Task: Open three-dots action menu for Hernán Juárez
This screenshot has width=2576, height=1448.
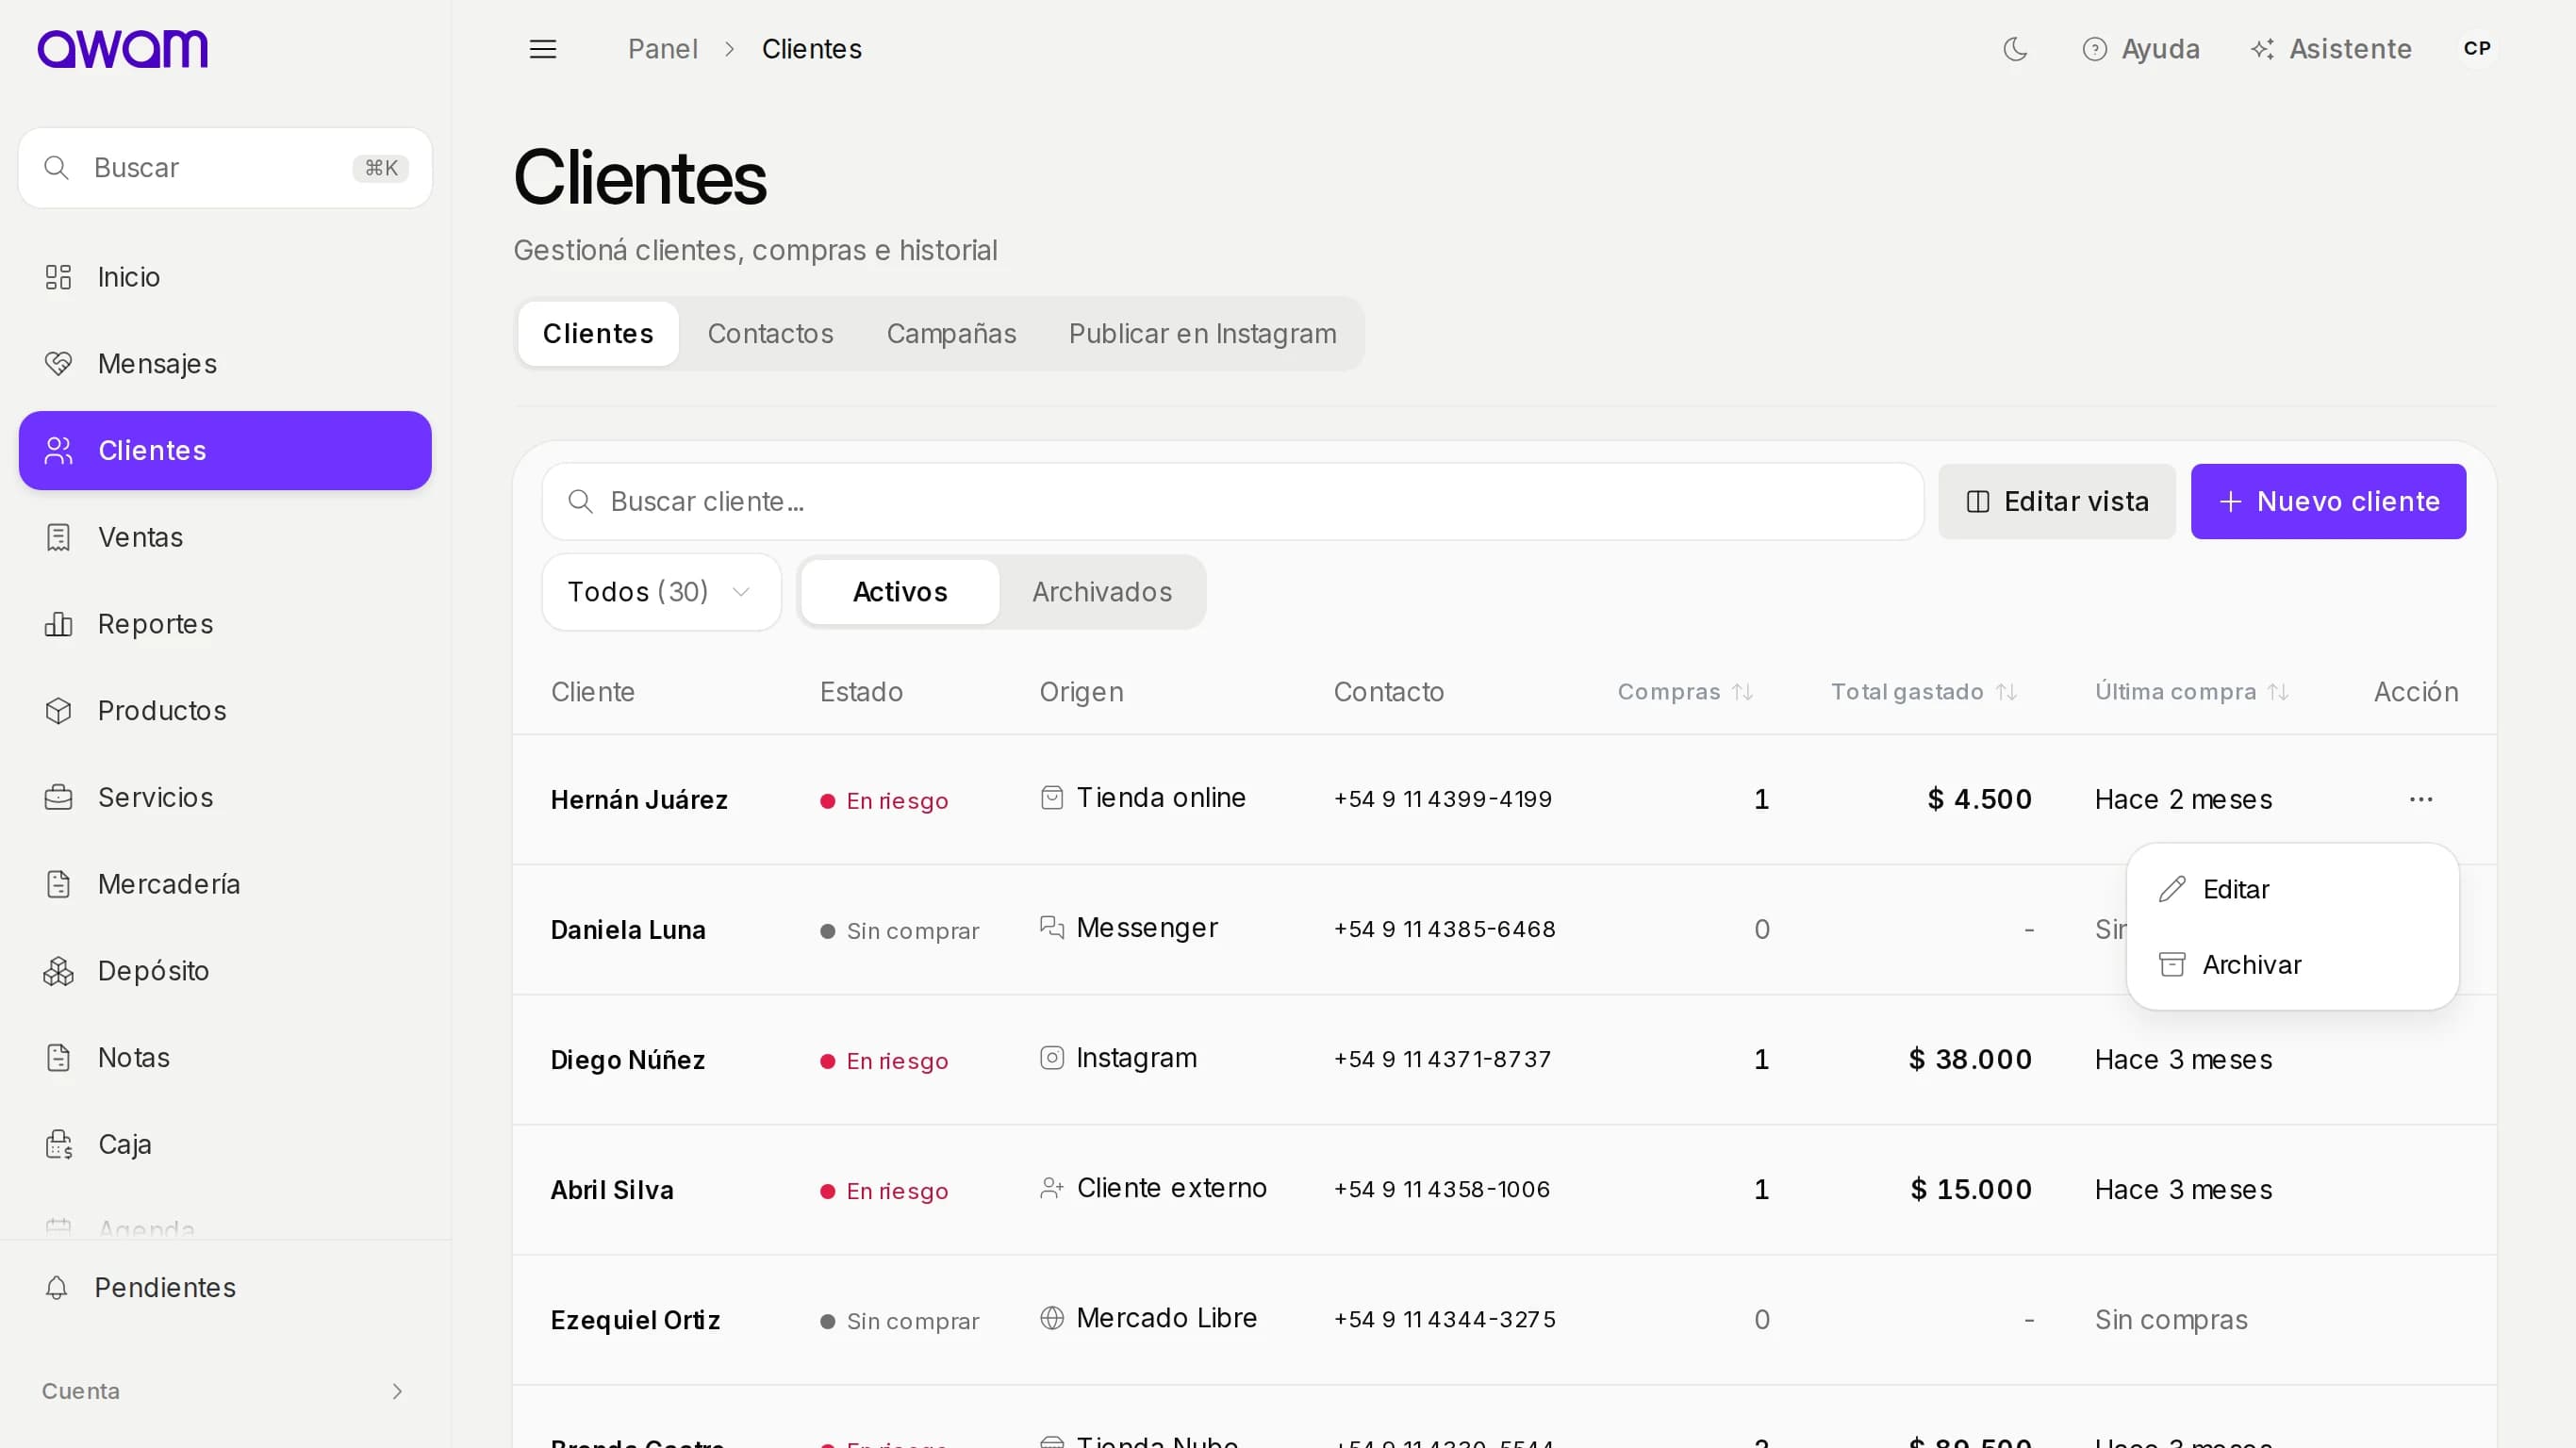Action: (2420, 799)
